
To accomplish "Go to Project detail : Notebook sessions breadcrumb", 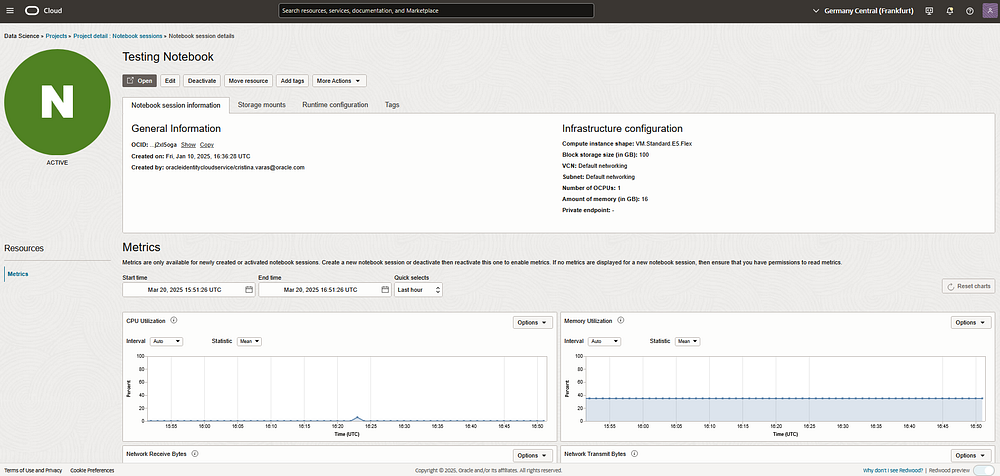I will [x=118, y=36].
